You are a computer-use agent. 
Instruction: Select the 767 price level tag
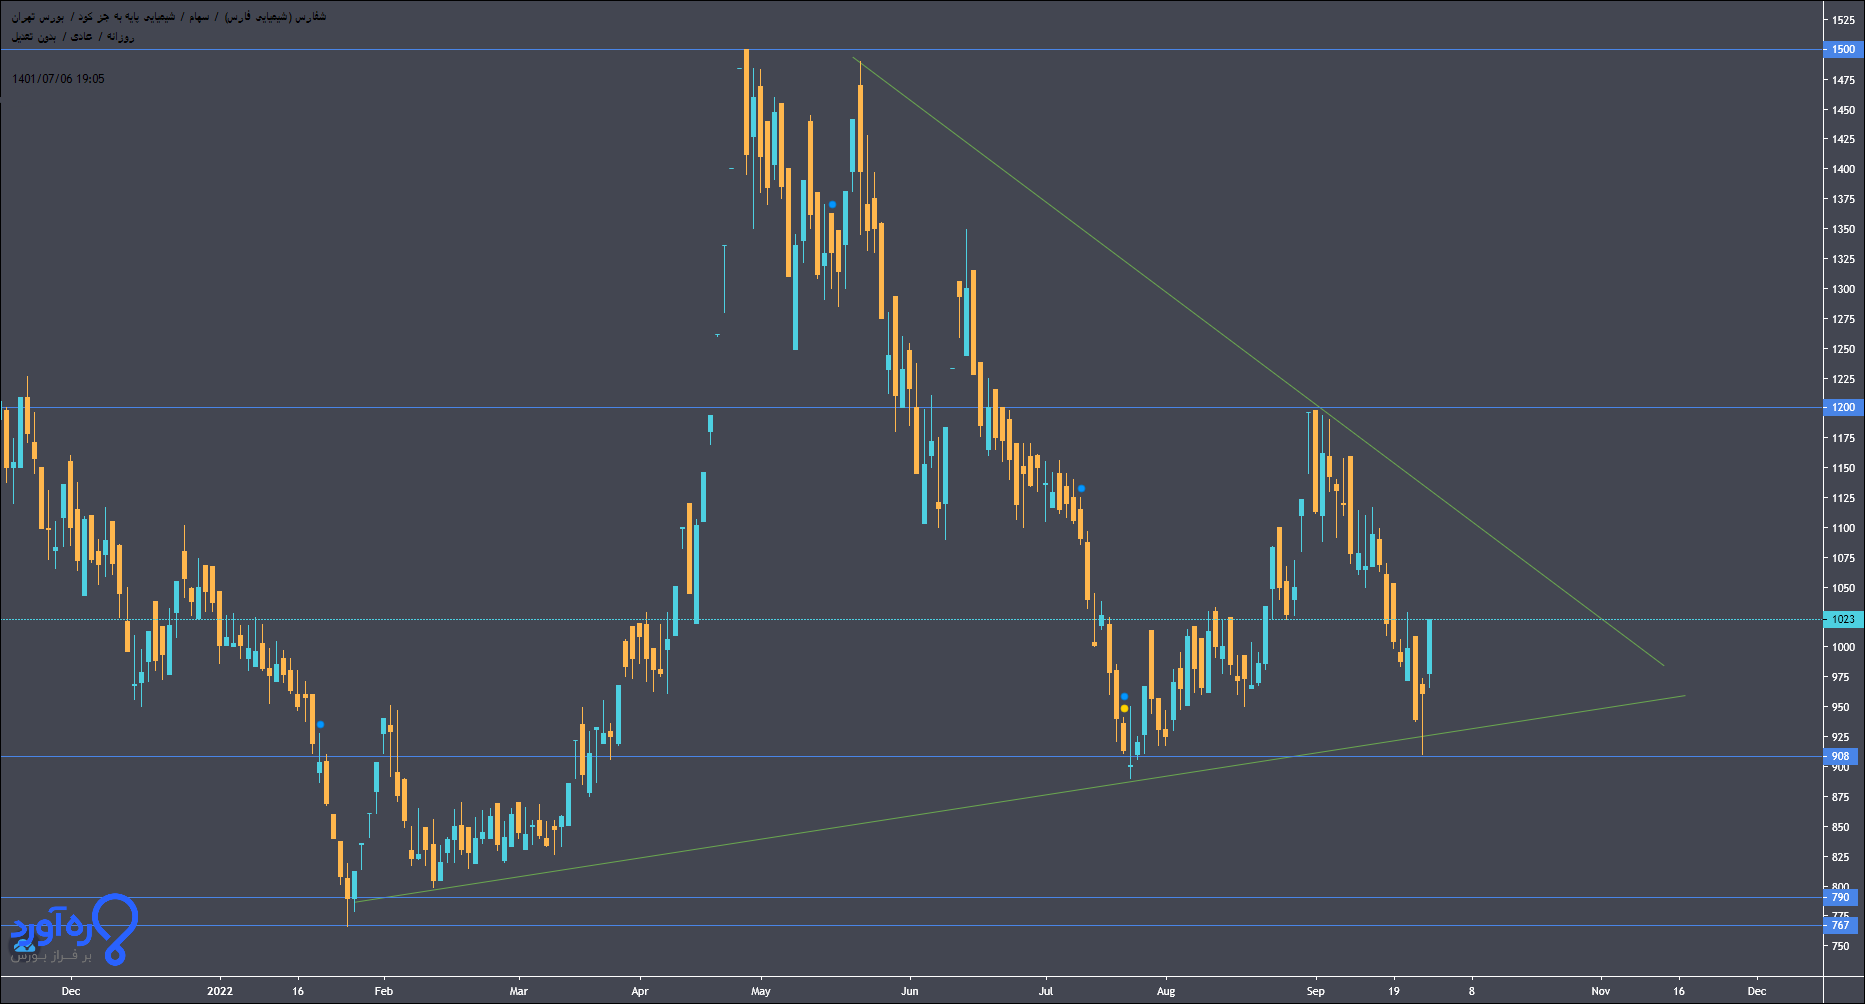click(1842, 925)
